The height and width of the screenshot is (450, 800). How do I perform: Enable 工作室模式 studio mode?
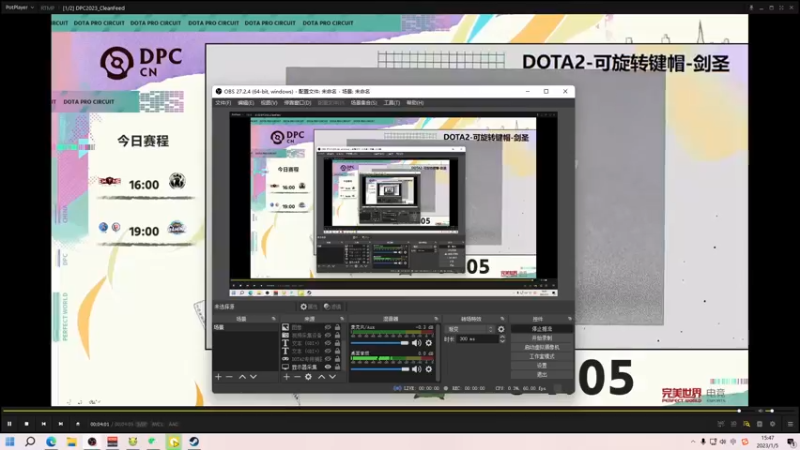click(x=542, y=357)
